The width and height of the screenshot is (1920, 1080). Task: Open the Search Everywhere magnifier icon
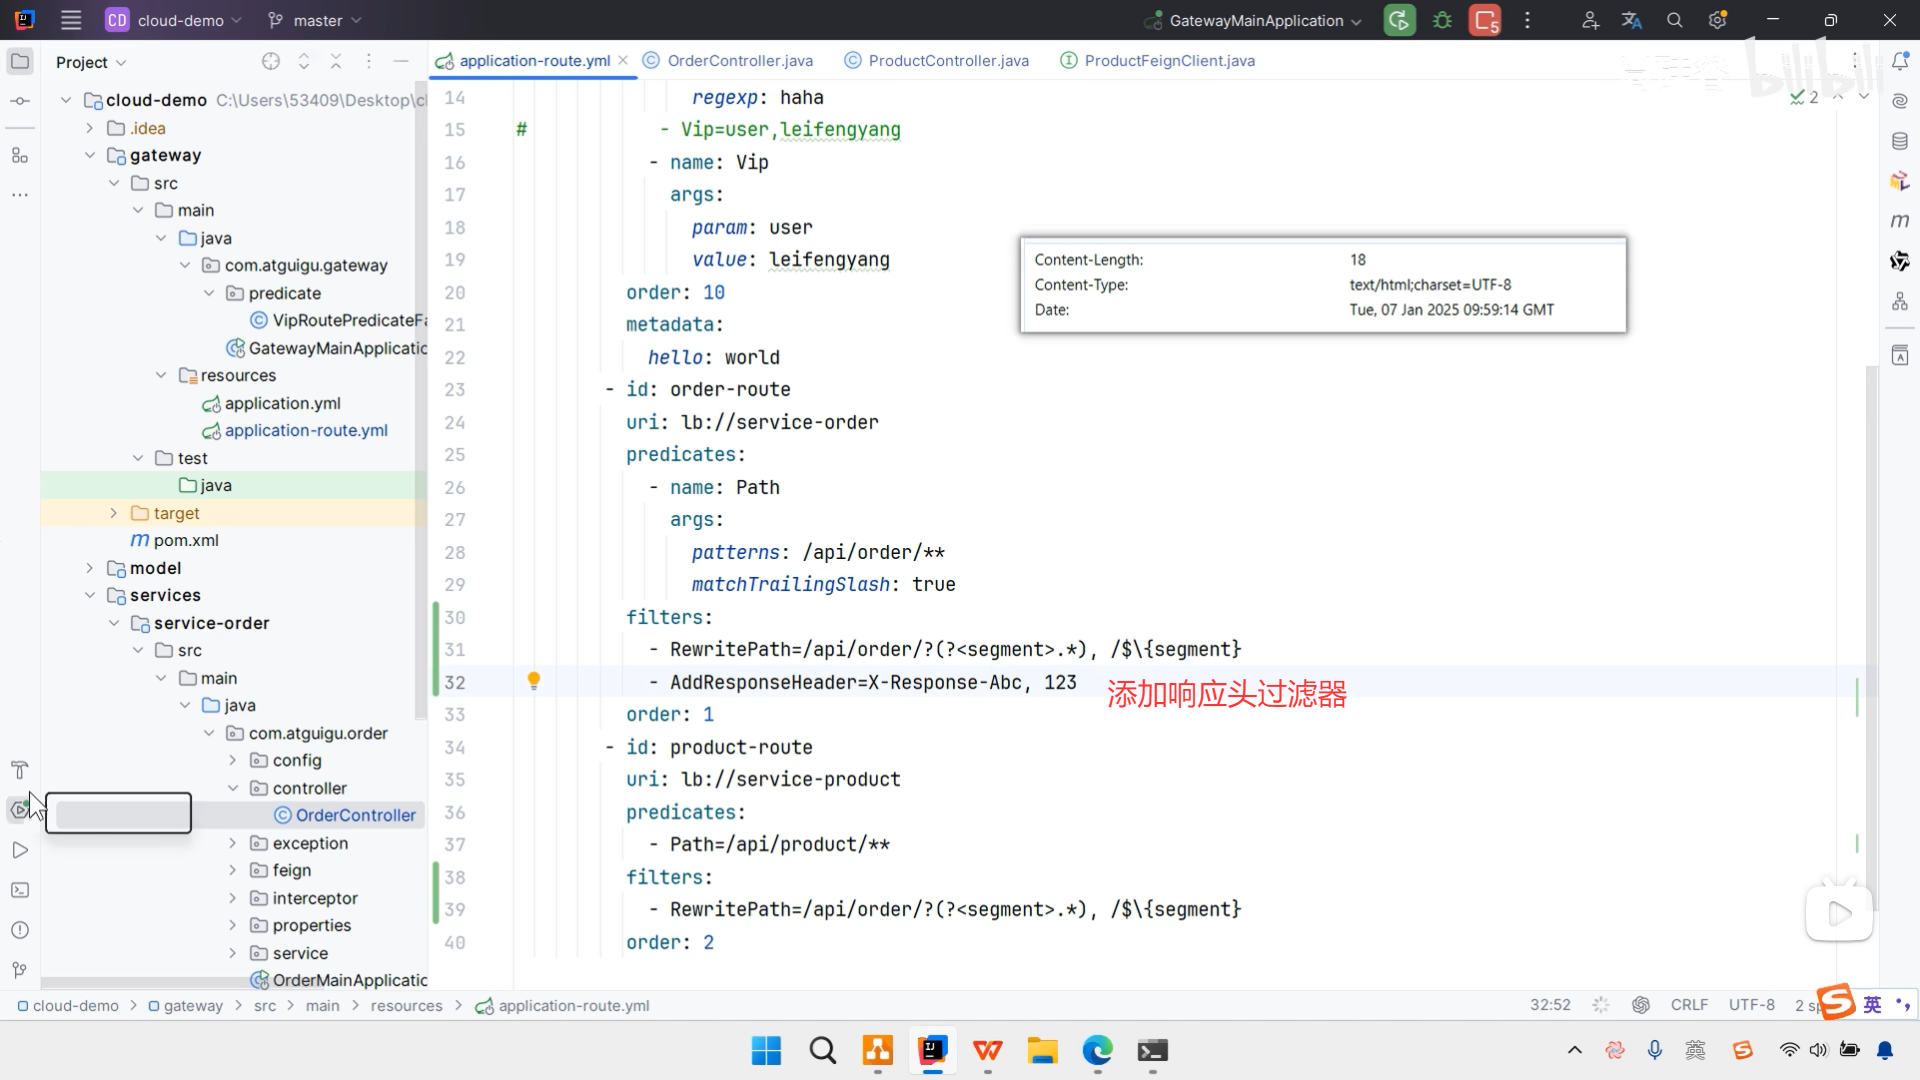tap(1675, 20)
